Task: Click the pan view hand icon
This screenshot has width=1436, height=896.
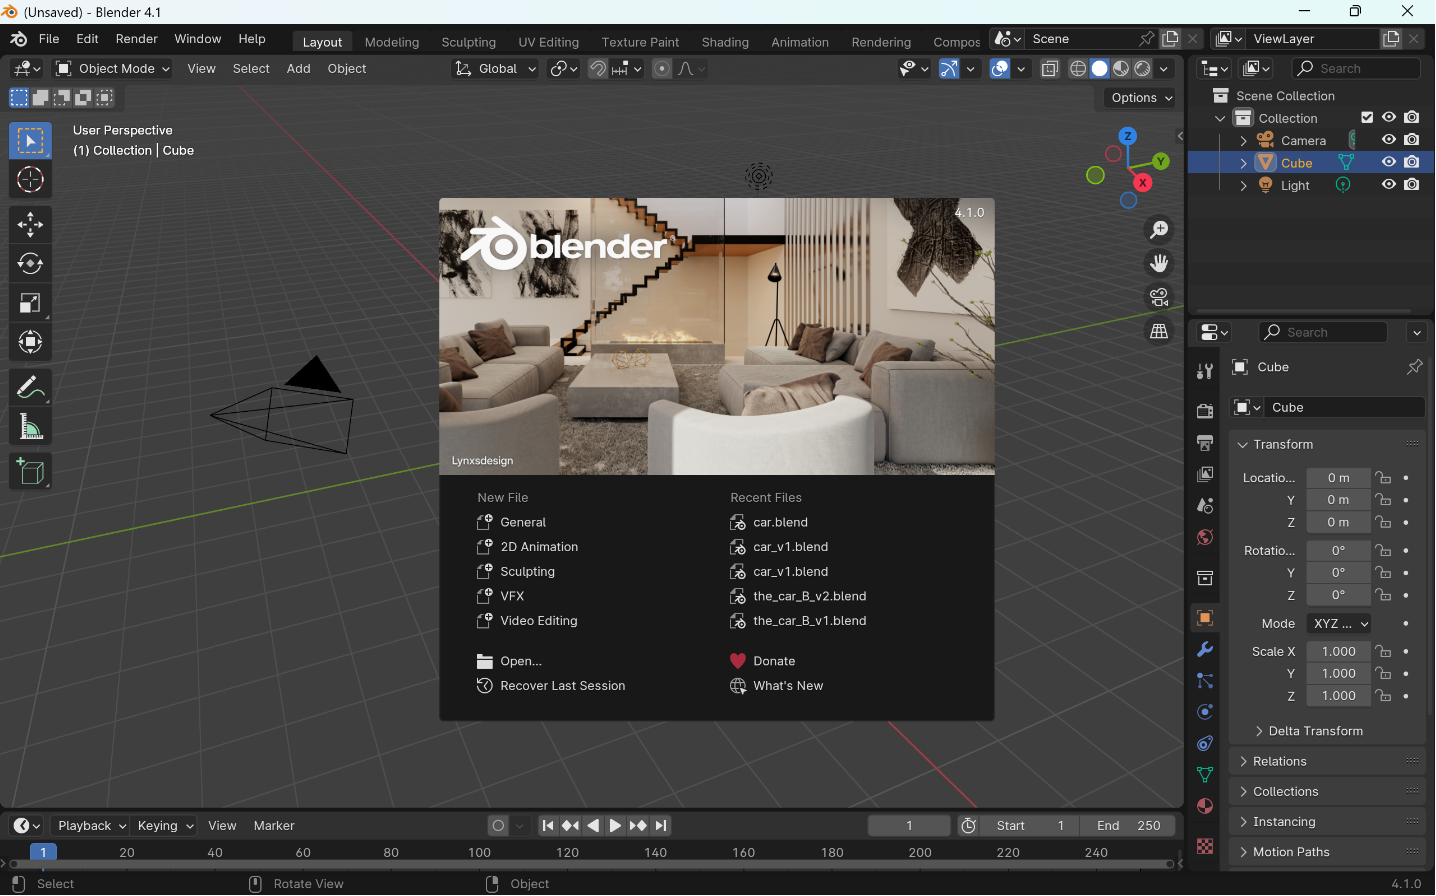Action: click(x=1159, y=263)
